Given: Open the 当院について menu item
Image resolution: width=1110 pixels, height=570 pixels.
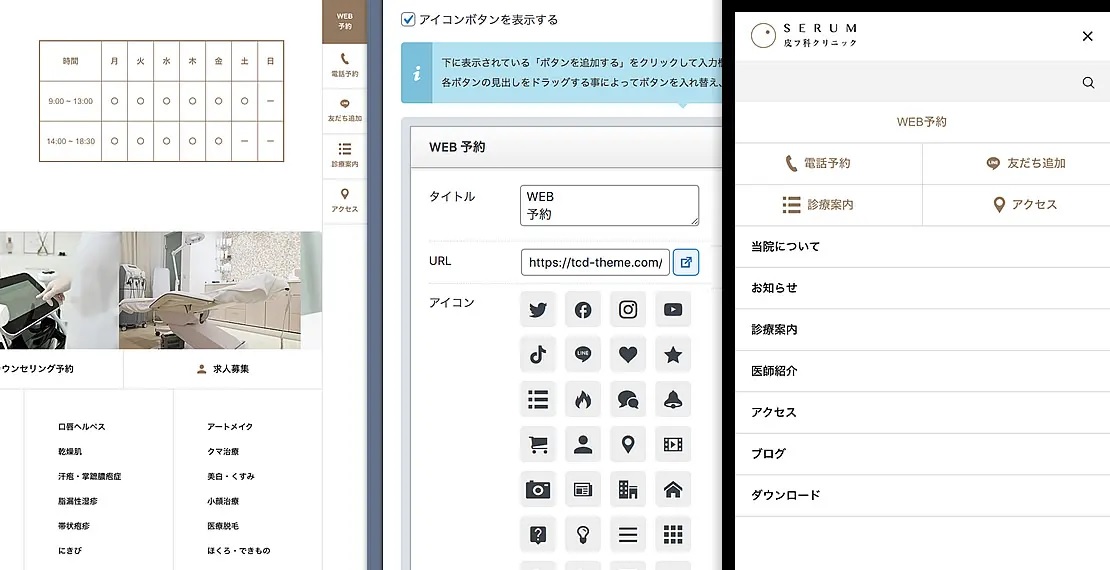Looking at the screenshot, I should point(921,246).
